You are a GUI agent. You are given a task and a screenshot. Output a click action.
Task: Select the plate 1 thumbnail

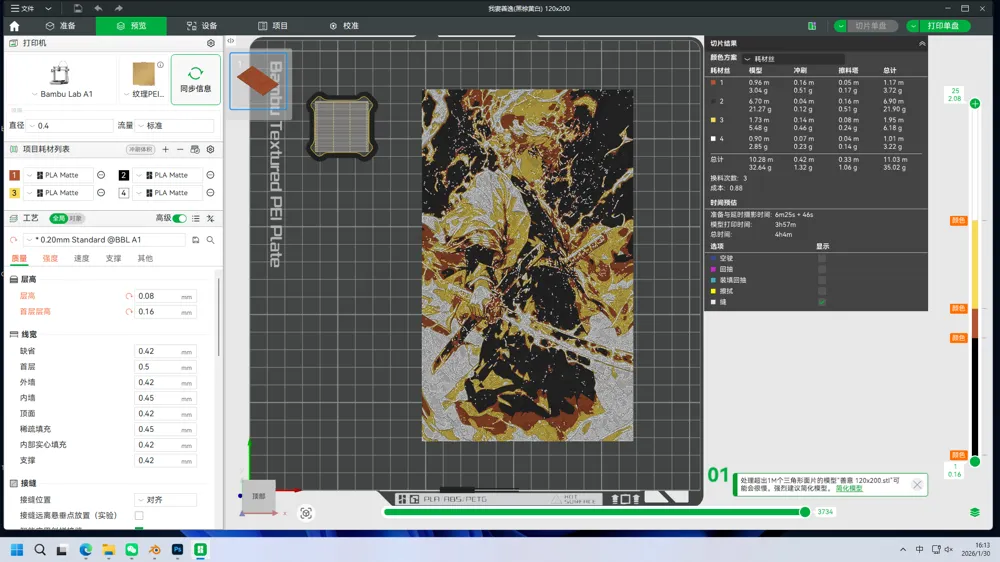pos(258,81)
